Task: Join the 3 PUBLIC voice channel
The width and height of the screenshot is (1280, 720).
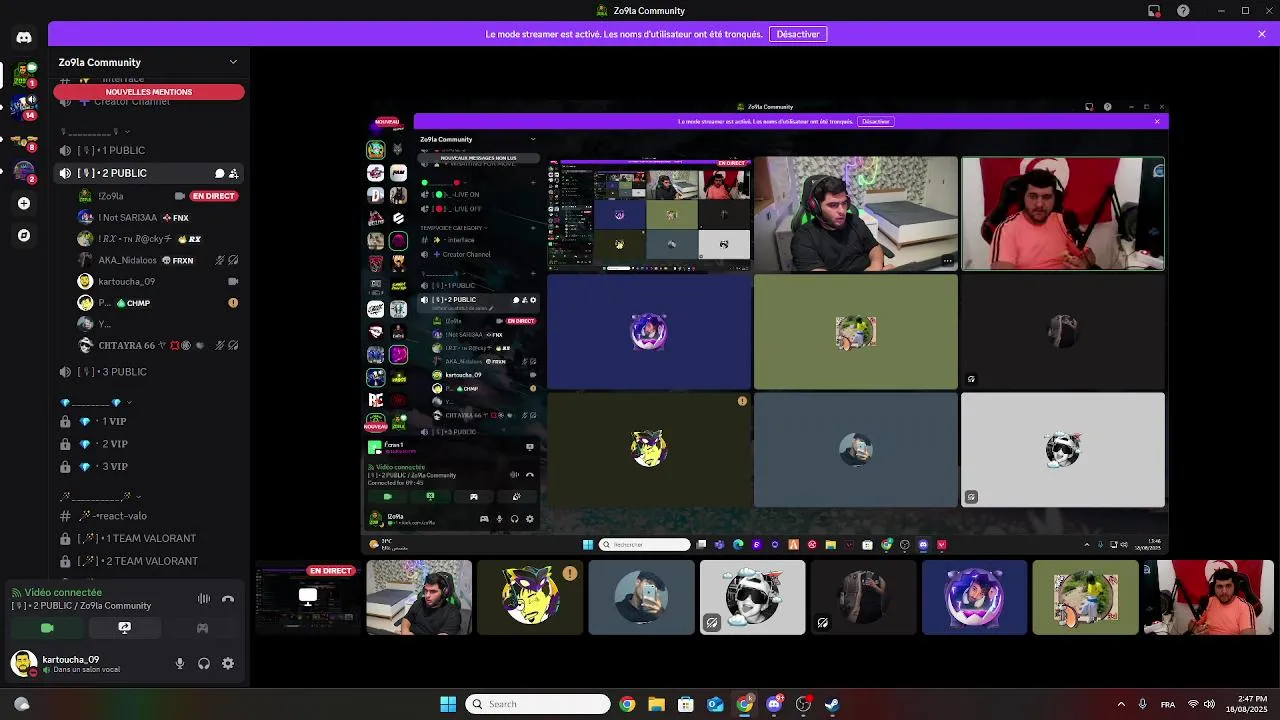Action: [150, 372]
